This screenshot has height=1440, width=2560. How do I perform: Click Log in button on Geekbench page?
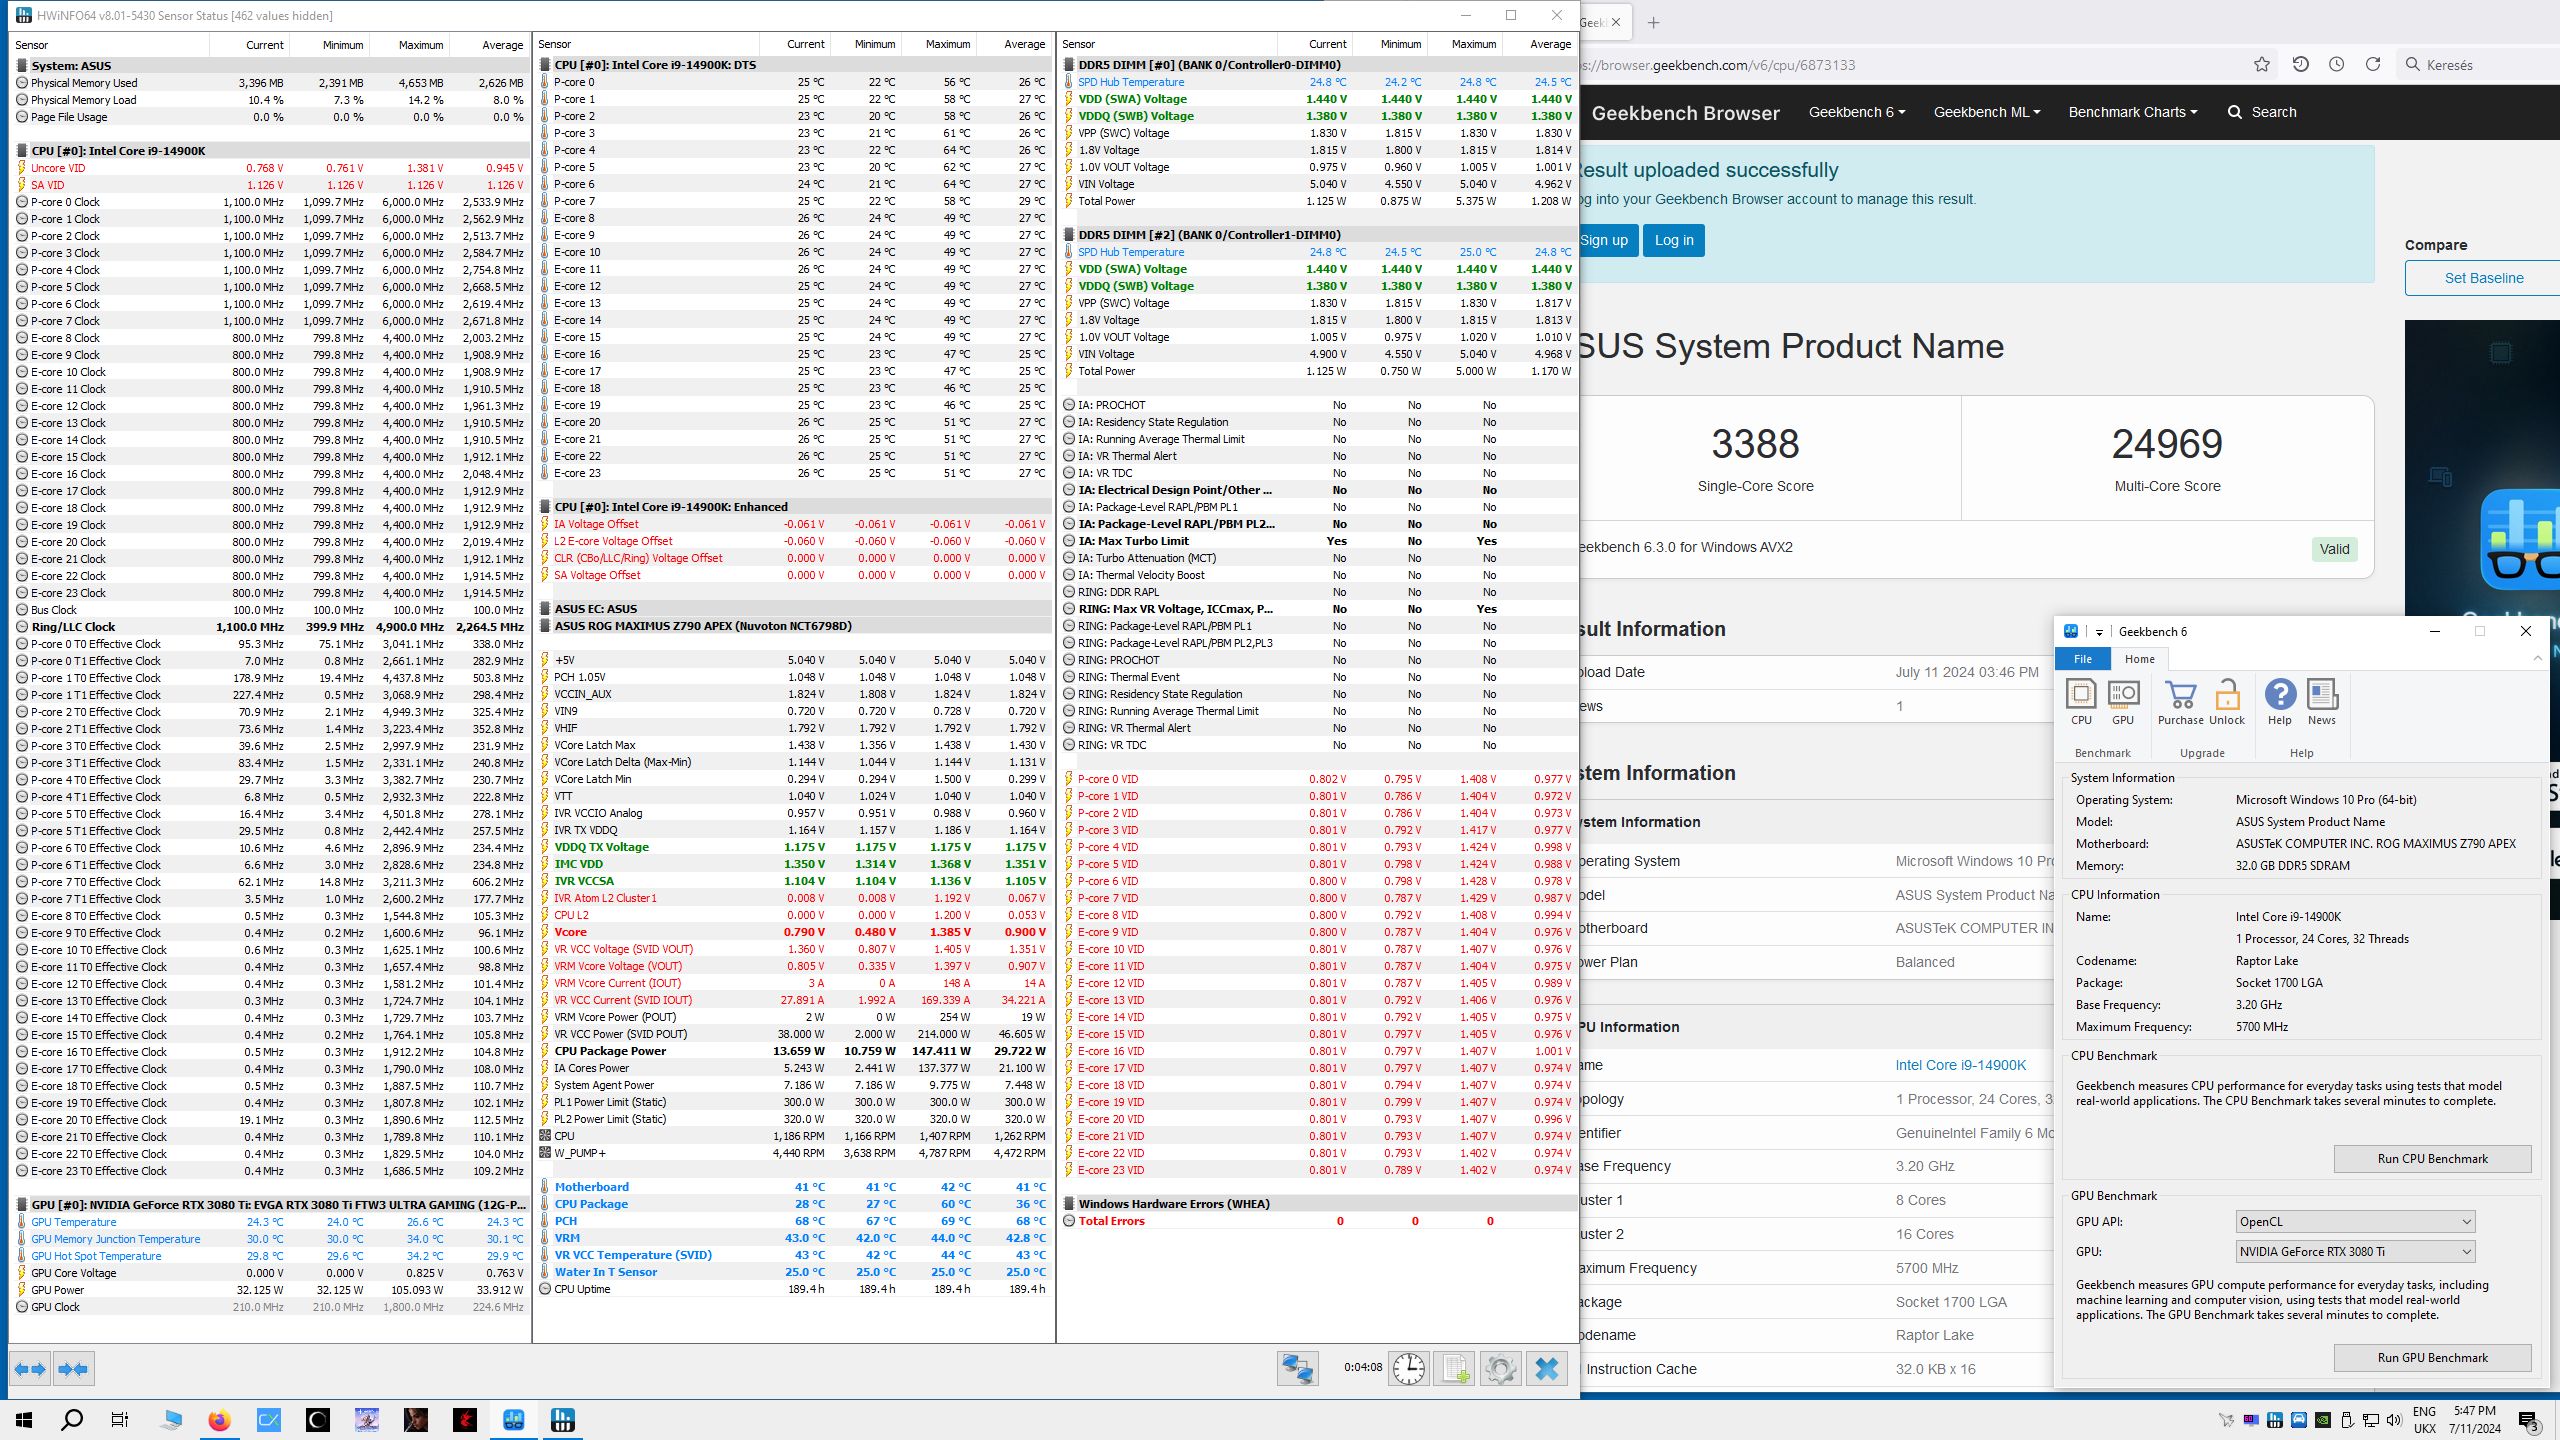[x=1674, y=240]
